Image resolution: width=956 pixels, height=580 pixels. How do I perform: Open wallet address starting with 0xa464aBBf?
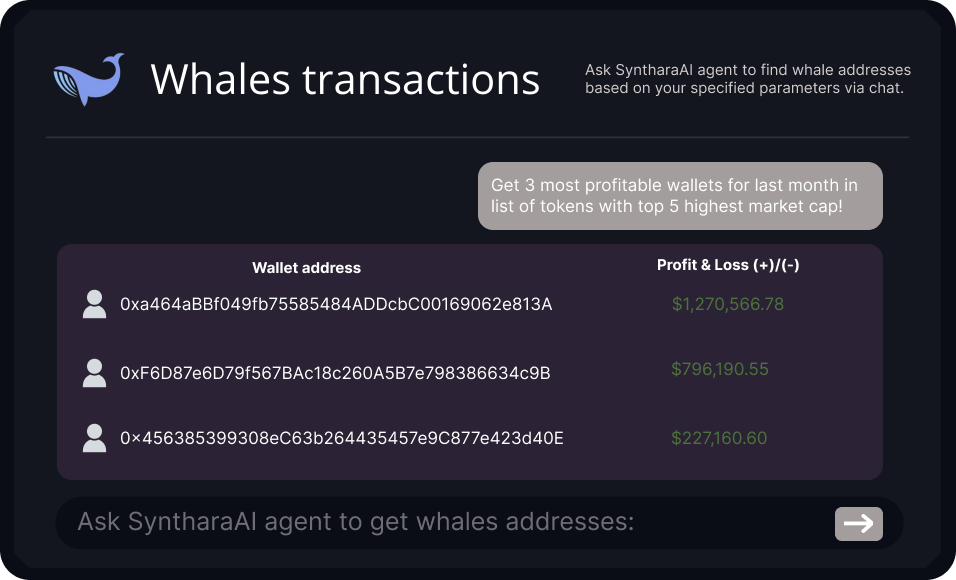[x=336, y=304]
